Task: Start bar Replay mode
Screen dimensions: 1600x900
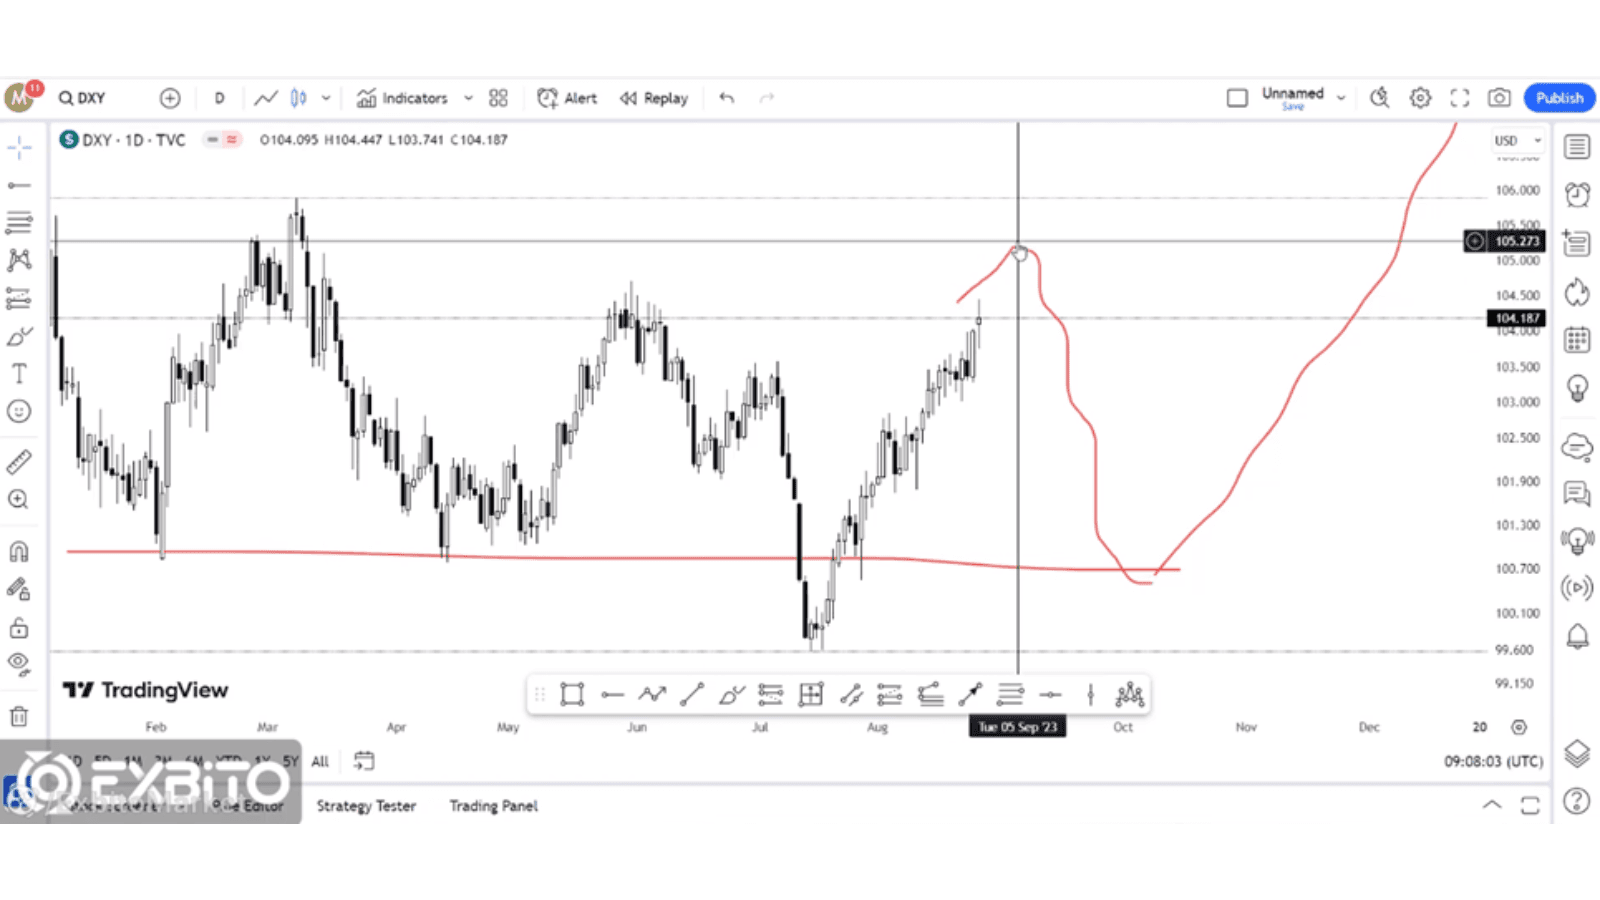Action: tap(654, 98)
